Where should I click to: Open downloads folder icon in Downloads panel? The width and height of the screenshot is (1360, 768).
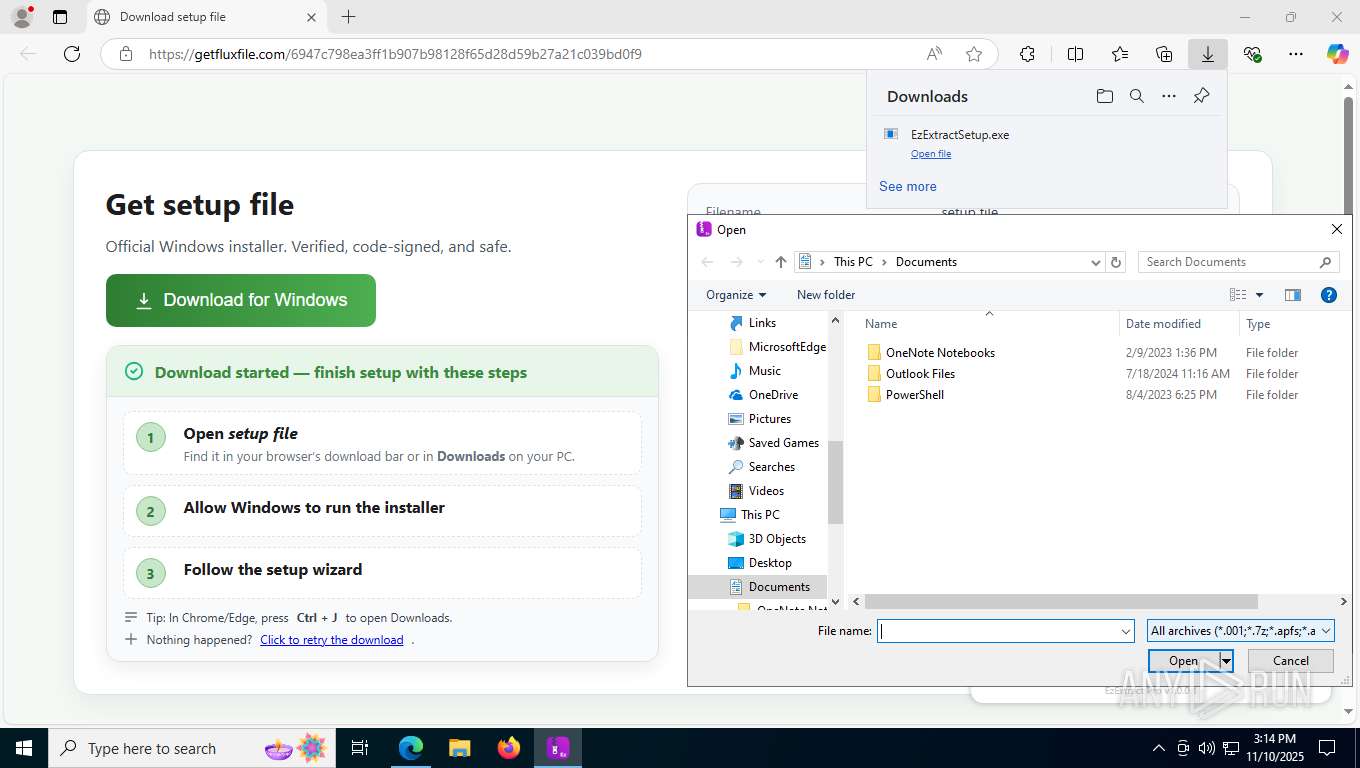coord(1105,96)
